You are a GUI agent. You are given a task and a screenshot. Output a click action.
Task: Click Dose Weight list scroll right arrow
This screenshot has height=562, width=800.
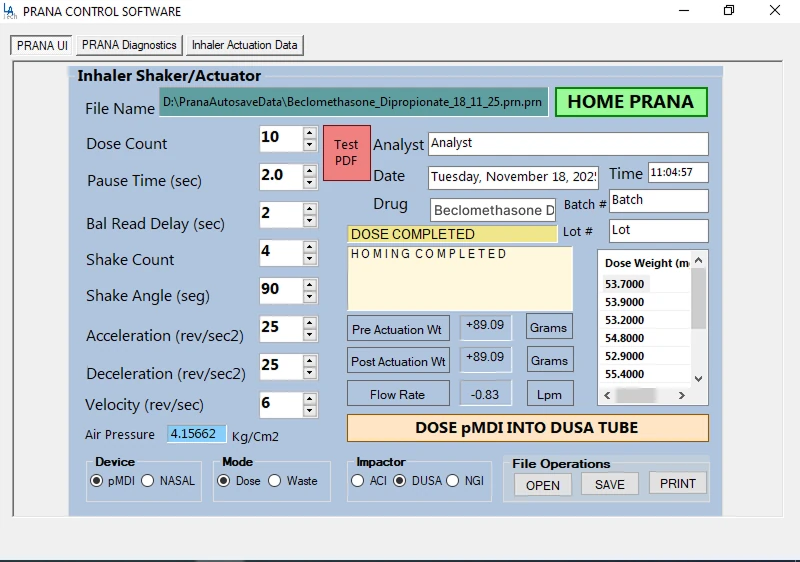click(682, 395)
